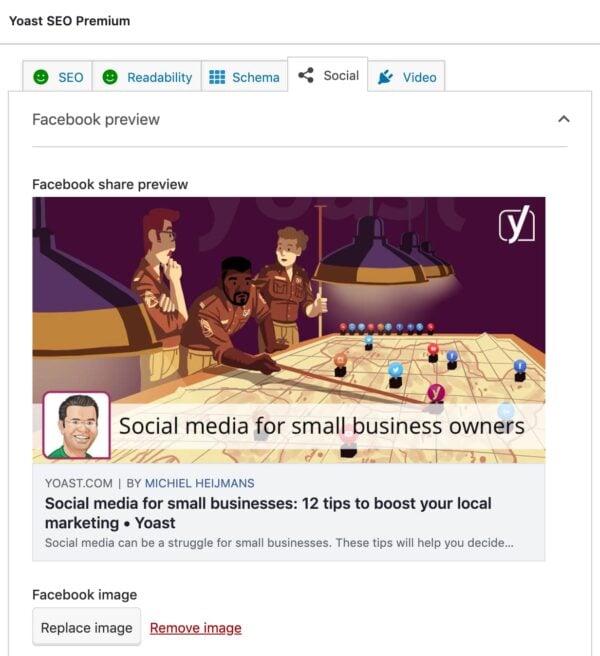Click the green smiley SEO score icon
600x656 pixels.
tap(41, 77)
